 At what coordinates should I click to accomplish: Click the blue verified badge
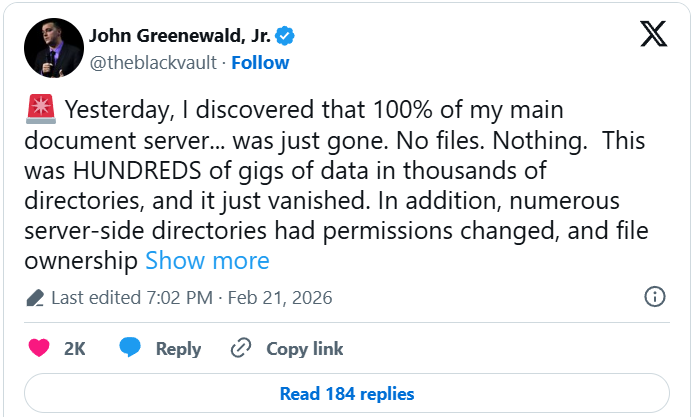coord(286,36)
